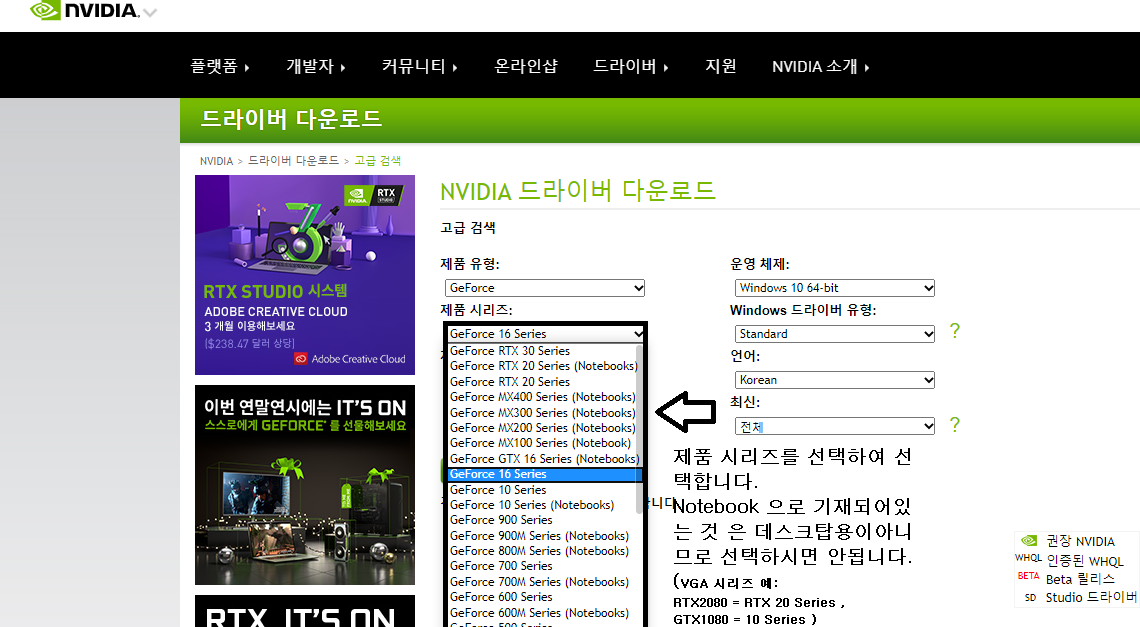1140x627 pixels.
Task: Open the 제품 유형 GeForce dropdown
Action: click(x=545, y=288)
